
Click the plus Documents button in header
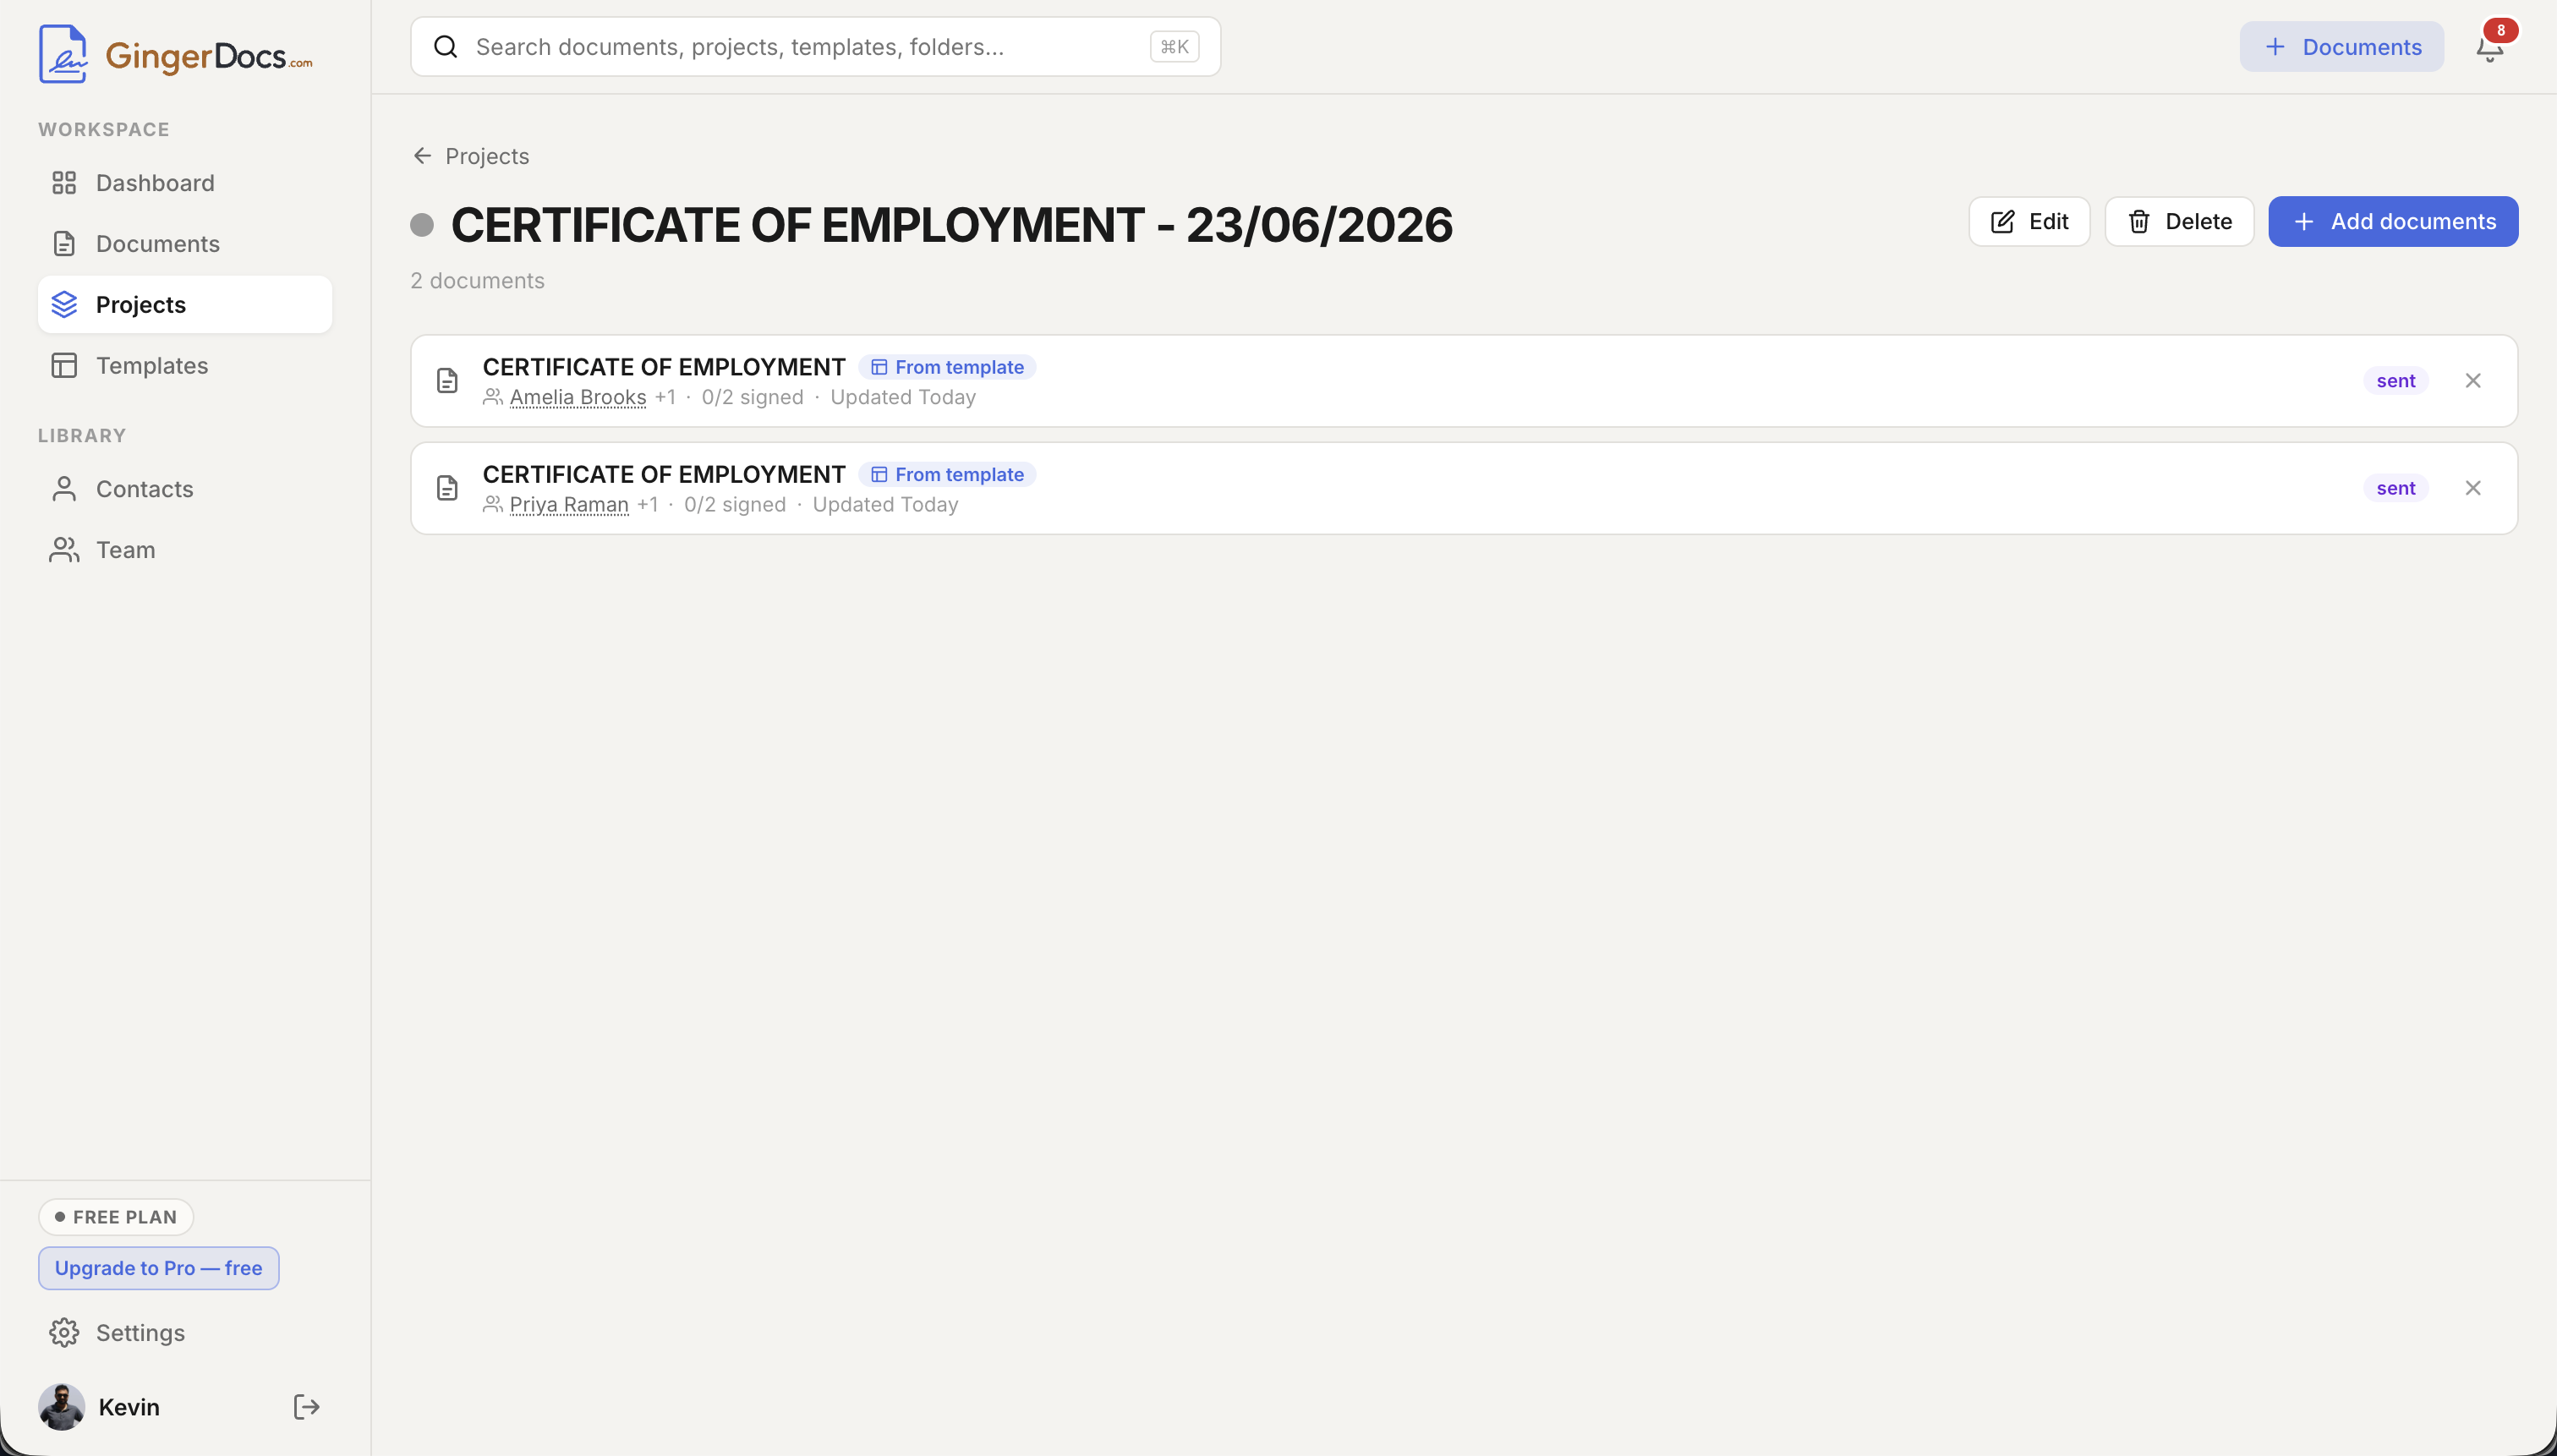[x=2341, y=47]
